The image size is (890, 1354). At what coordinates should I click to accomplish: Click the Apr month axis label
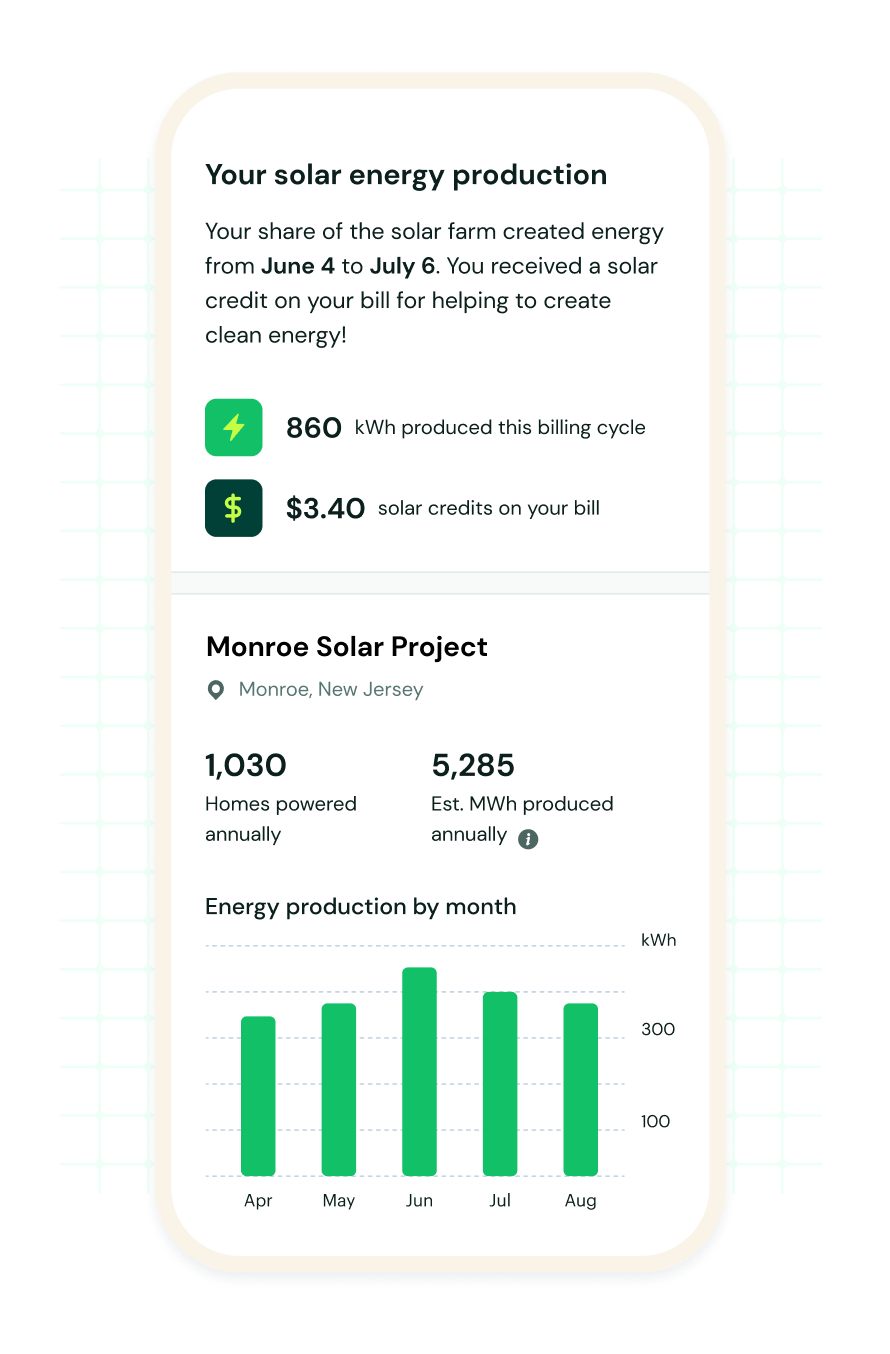click(258, 1201)
